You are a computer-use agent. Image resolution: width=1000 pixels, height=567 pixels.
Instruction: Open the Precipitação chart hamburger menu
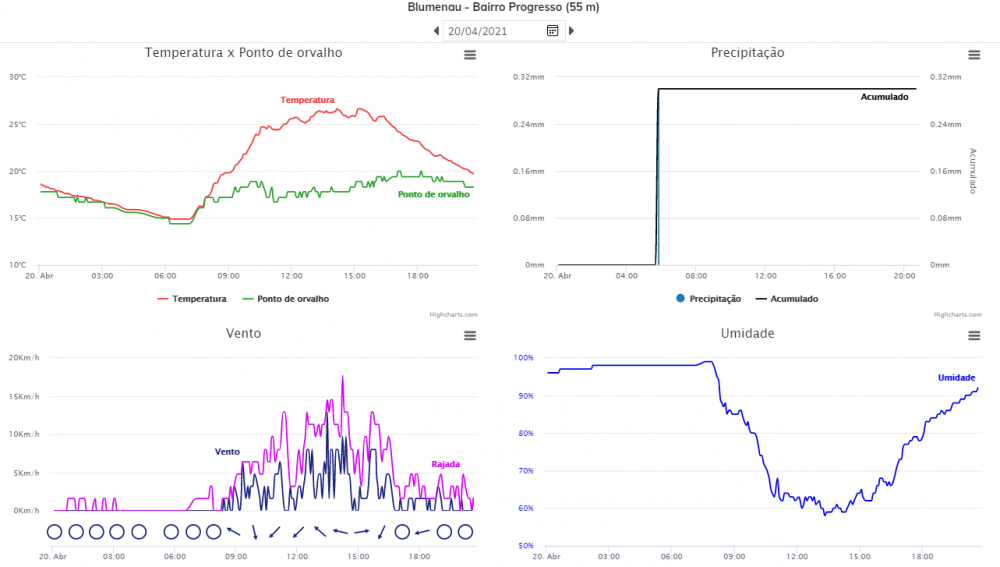[x=974, y=56]
